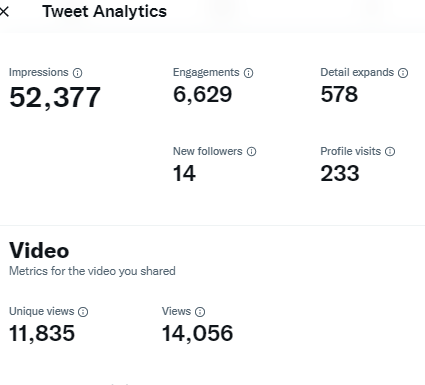Show info tooltip for Detail expands
This screenshot has width=425, height=385.
point(403,73)
